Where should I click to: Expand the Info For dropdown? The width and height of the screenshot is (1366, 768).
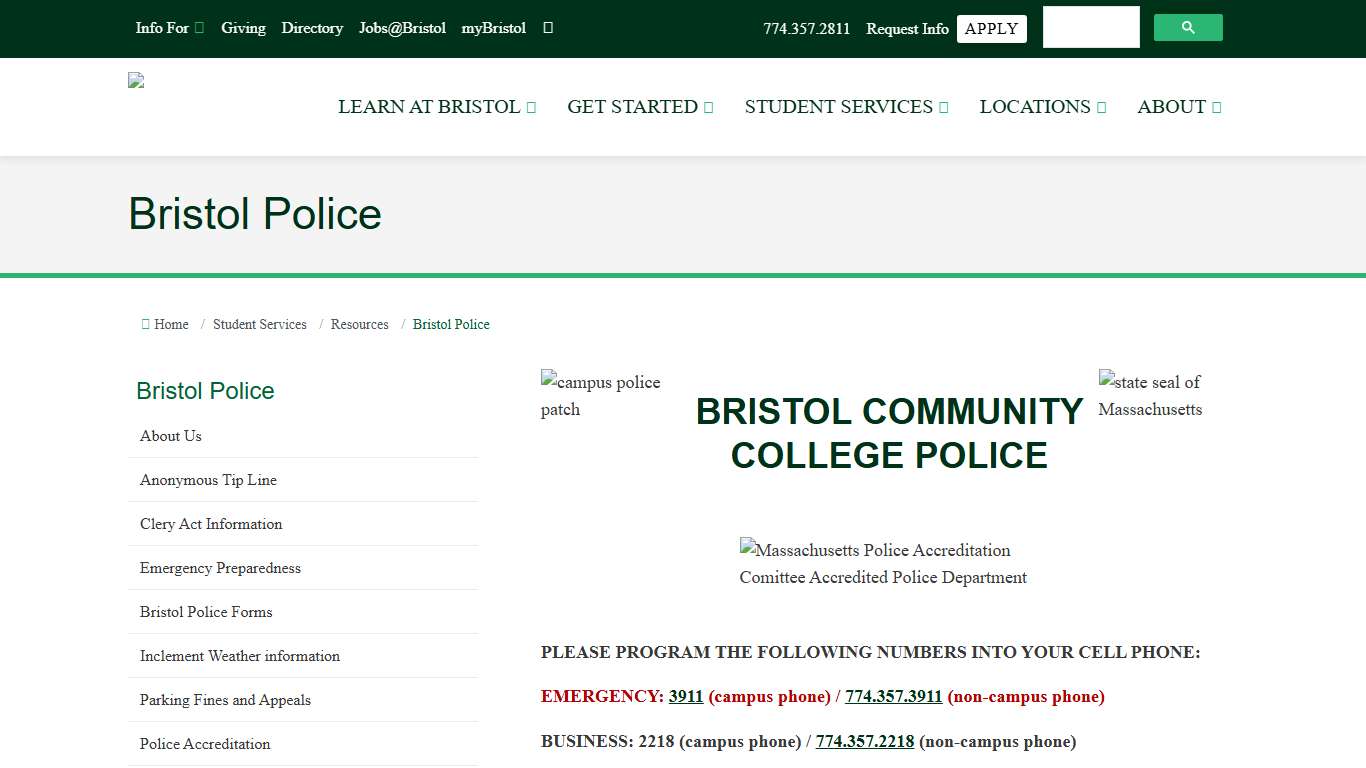[x=169, y=28]
